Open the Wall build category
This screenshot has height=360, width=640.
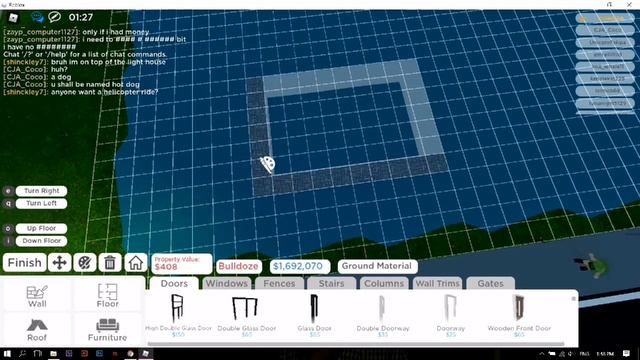coord(37,296)
